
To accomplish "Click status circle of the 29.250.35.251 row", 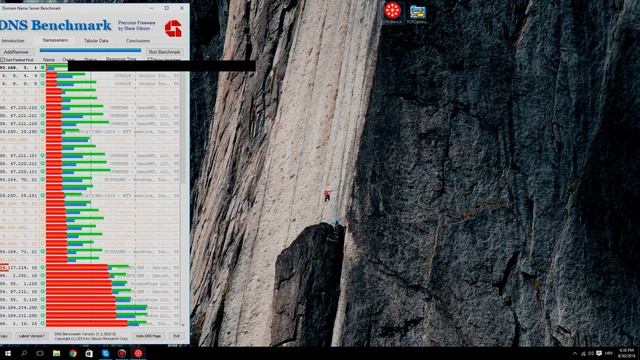I will point(42,196).
